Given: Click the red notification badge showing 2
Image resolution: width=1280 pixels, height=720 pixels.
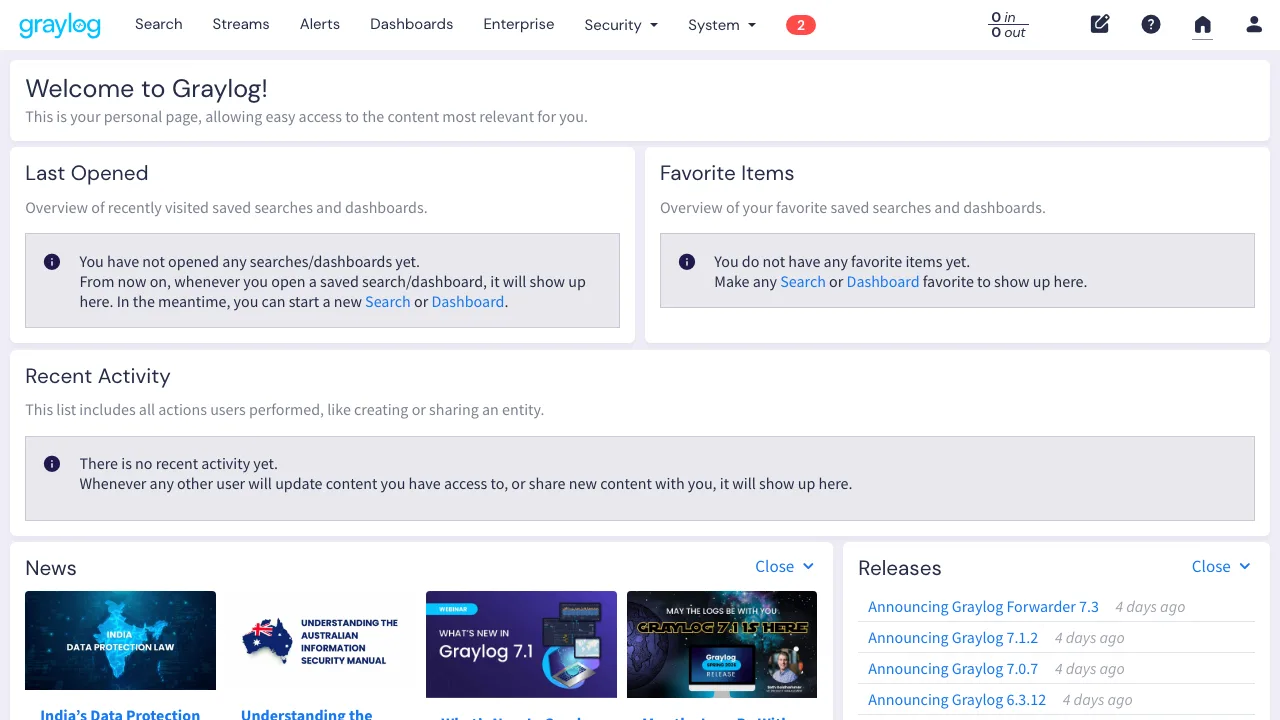Looking at the screenshot, I should tap(801, 25).
